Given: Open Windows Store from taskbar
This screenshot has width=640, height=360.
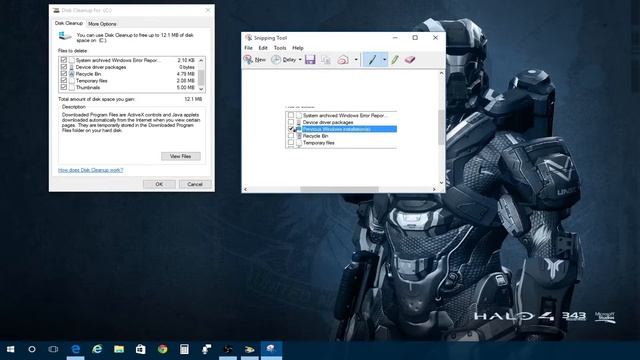Looking at the screenshot, I should click(x=140, y=349).
